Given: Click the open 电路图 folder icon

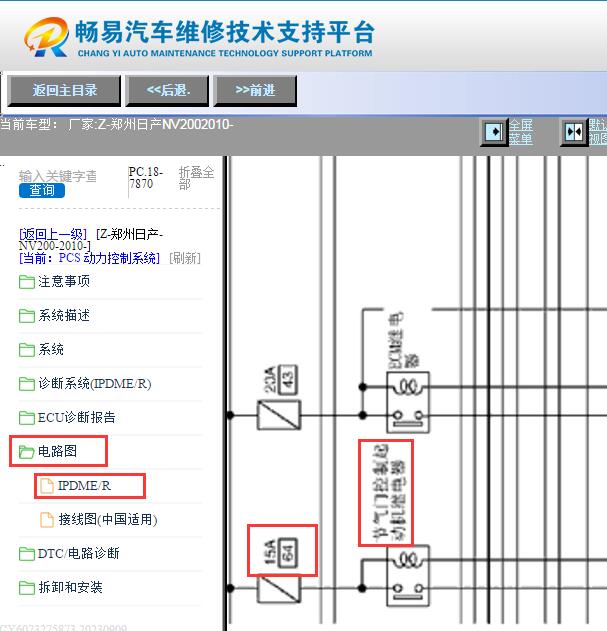Looking at the screenshot, I should pyautogui.click(x=27, y=452).
